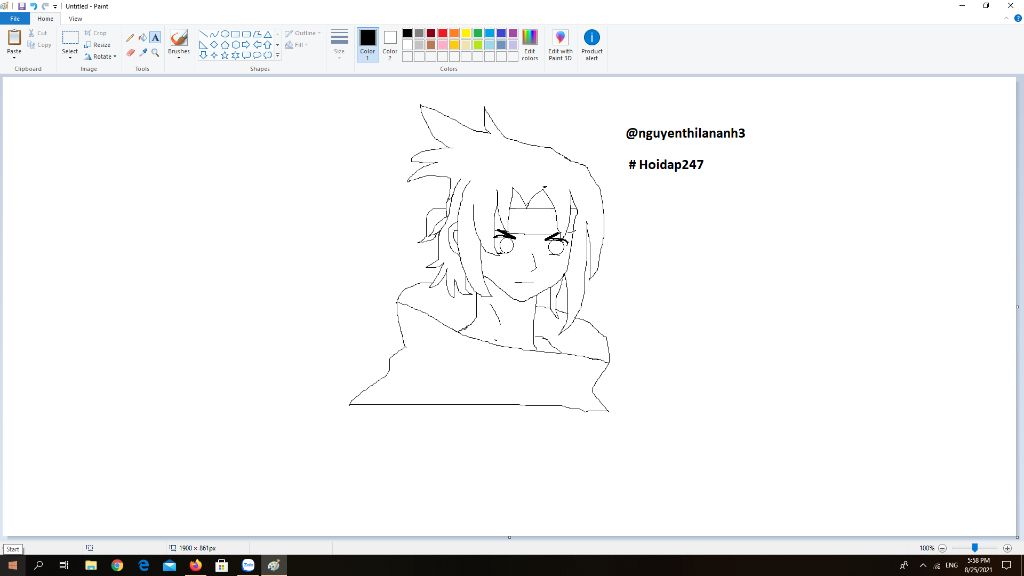
Task: Choose the Pentagon shape
Action: 225,45
